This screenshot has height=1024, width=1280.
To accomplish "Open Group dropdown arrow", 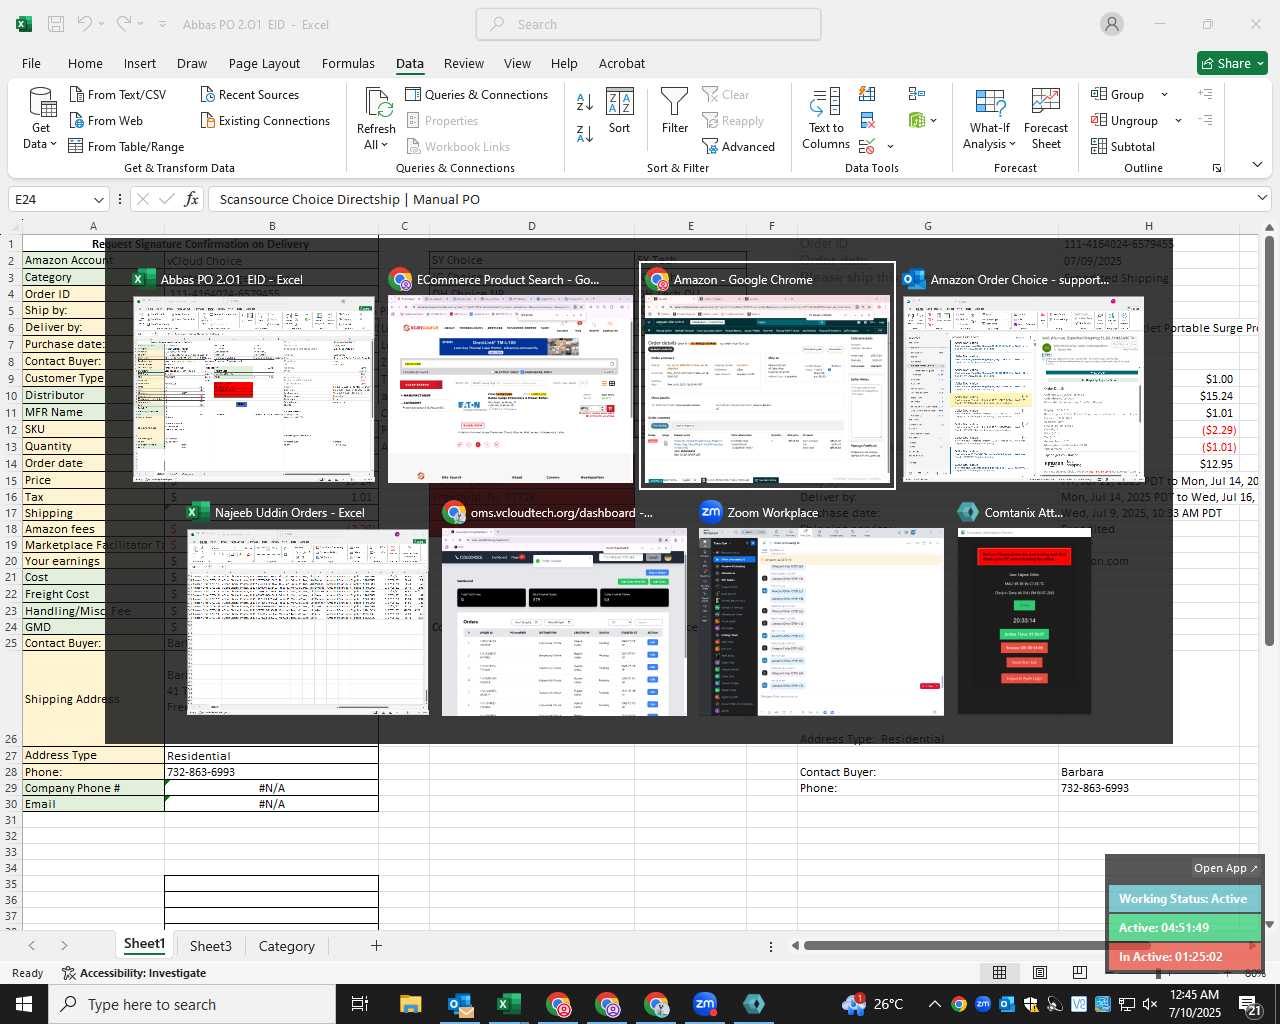I will 1164,94.
